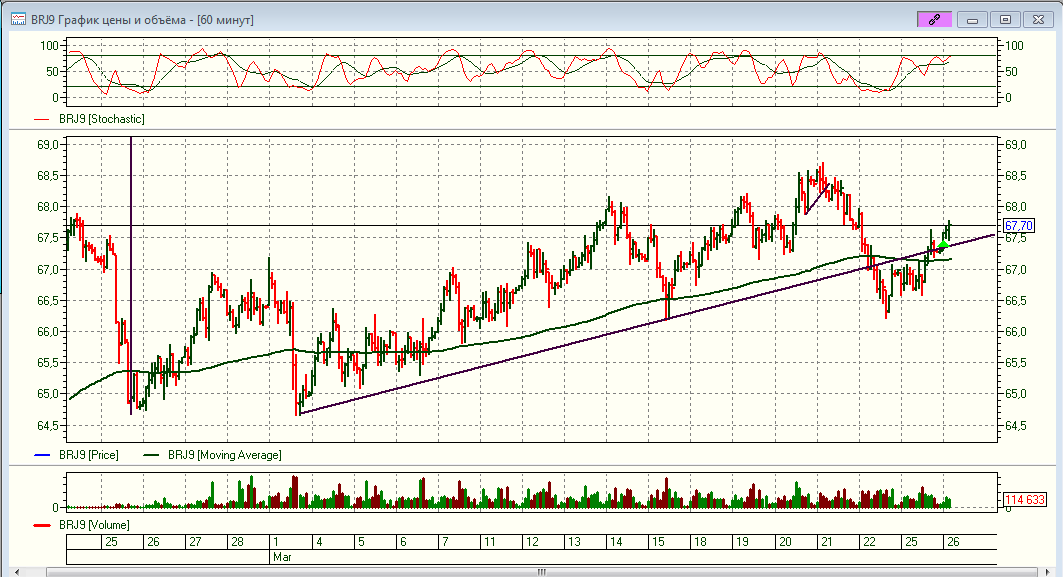This screenshot has height=577, width=1063.
Task: Select the BRJ9 [Moving Average] legend label
Action: click(x=224, y=455)
